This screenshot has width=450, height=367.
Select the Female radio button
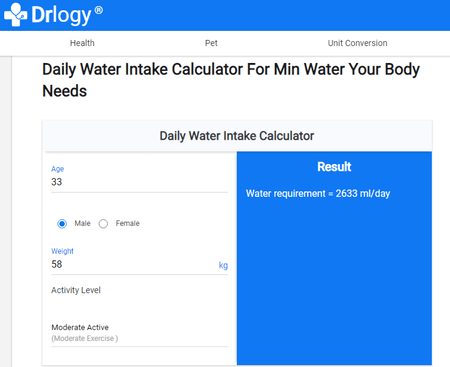click(x=103, y=224)
